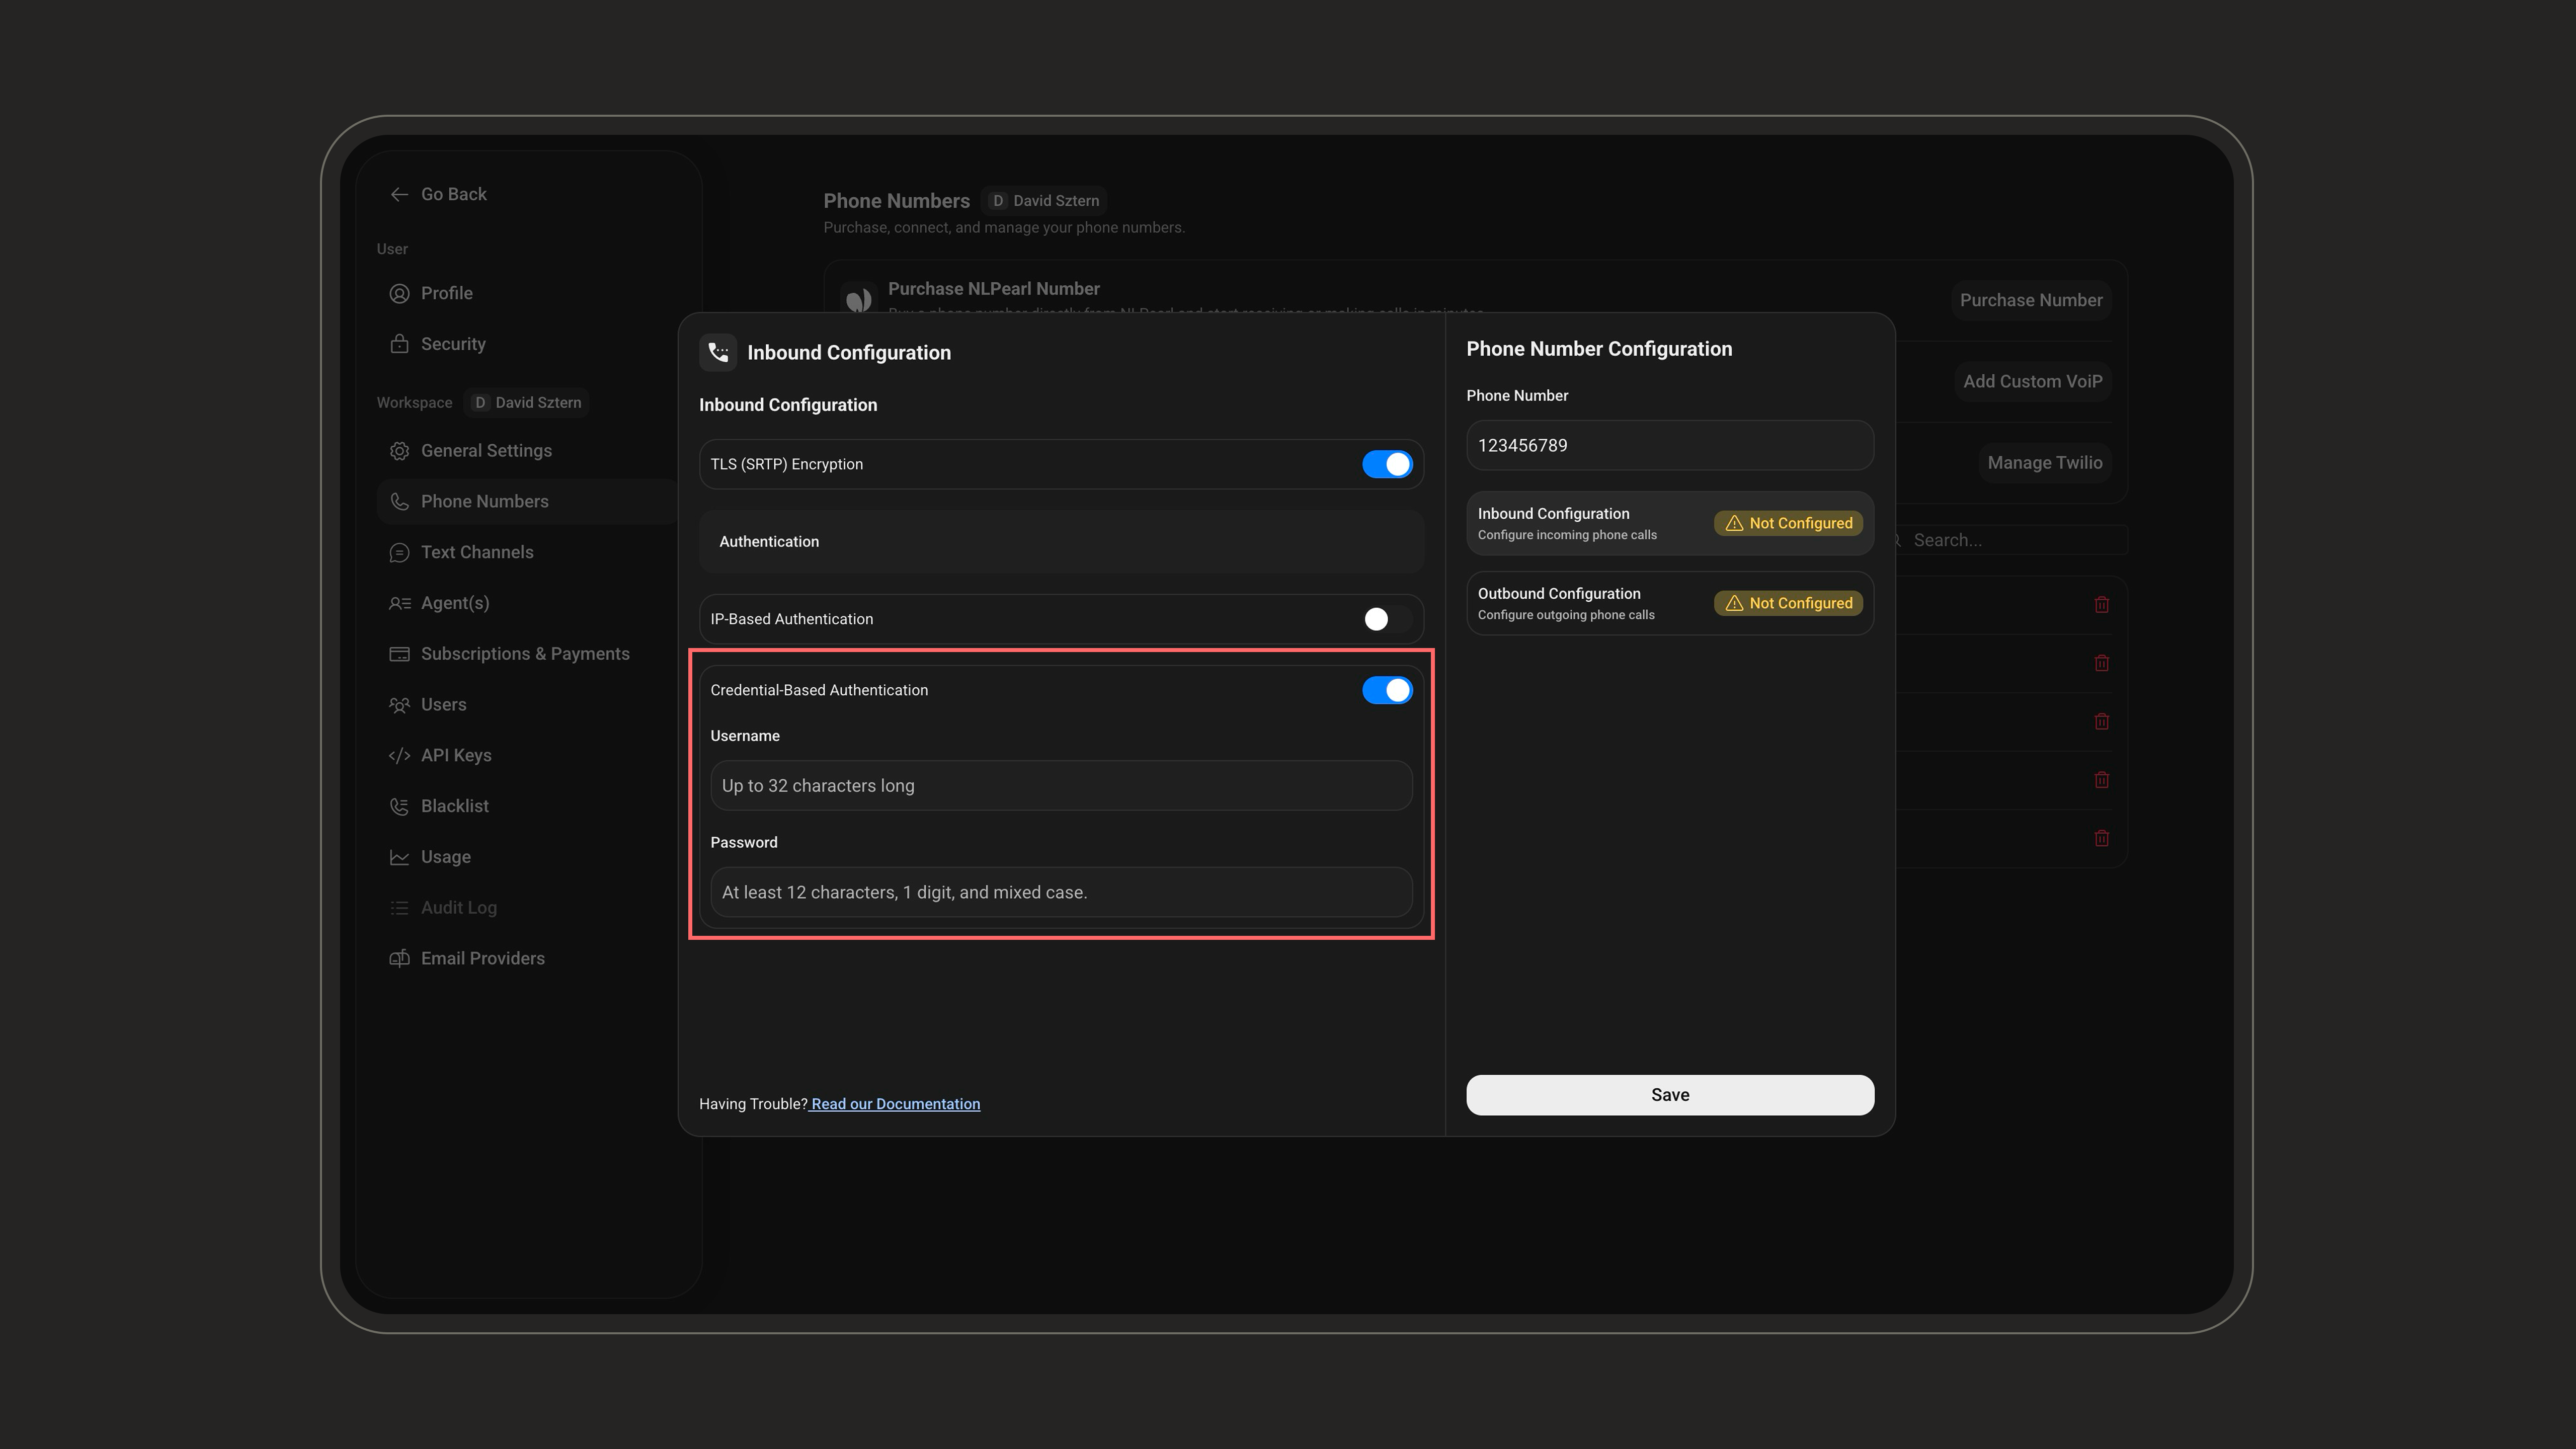Click the Phone Numbers handset icon

pos(399,502)
